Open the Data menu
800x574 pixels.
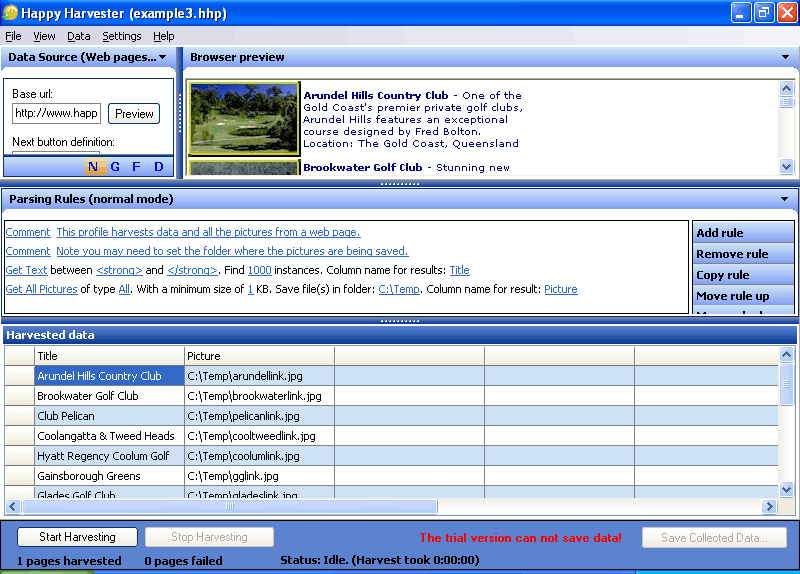pyautogui.click(x=79, y=36)
